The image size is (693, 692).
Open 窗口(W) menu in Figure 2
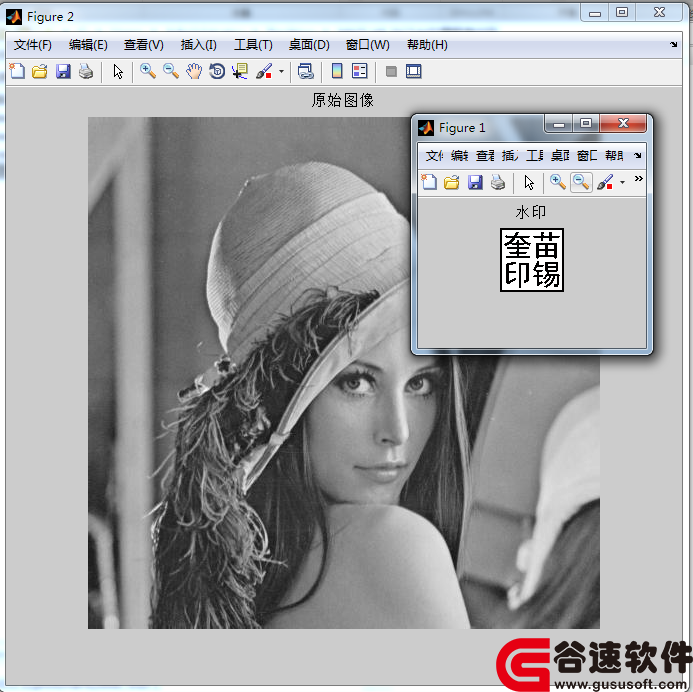(368, 45)
